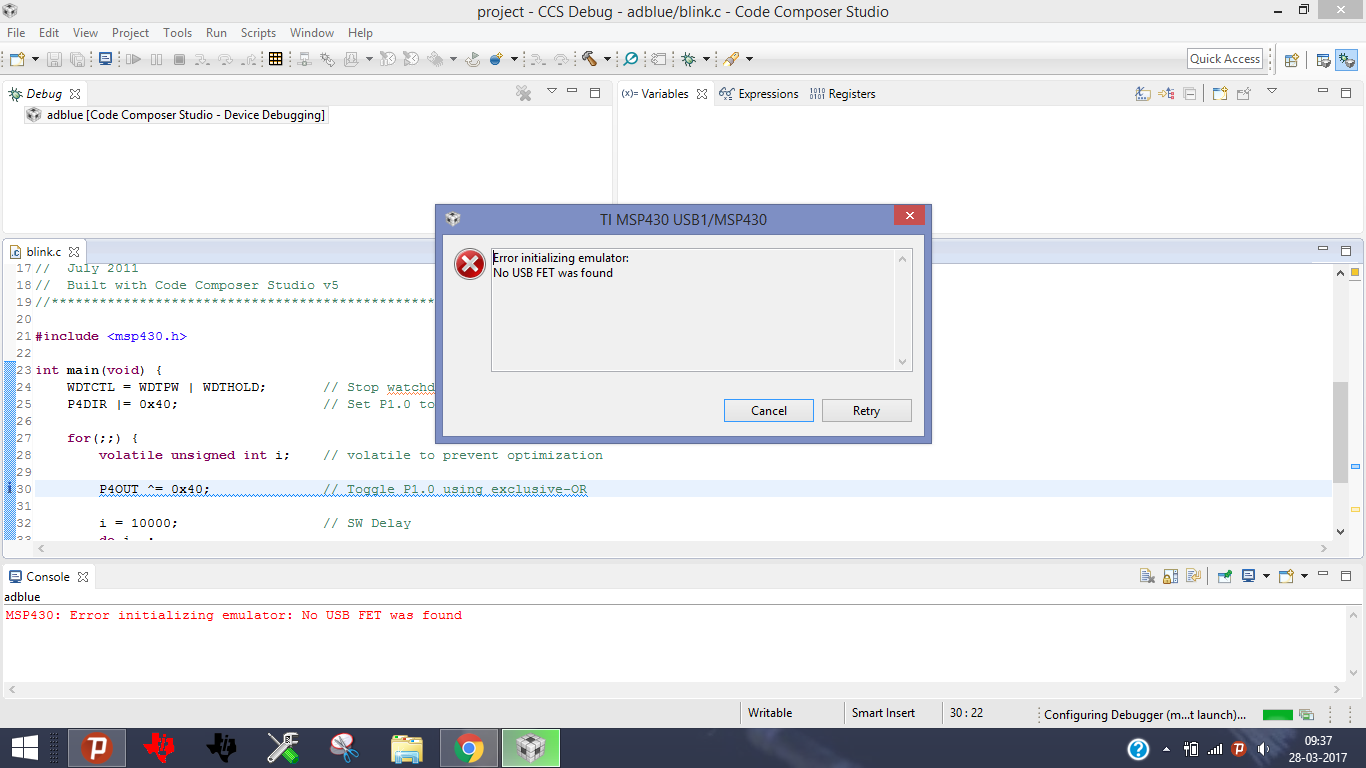This screenshot has width=1366, height=768.
Task: Click Collapse All in Variables view
Action: pos(1189,93)
